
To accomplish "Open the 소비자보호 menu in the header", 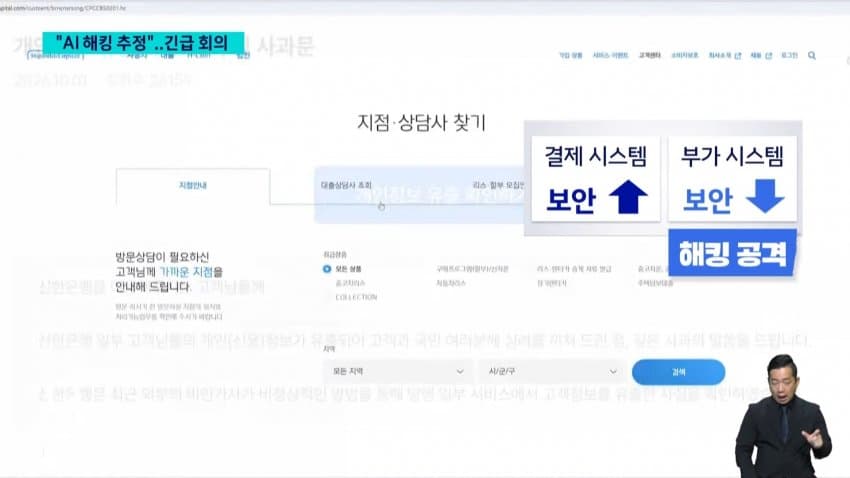I will [x=685, y=55].
